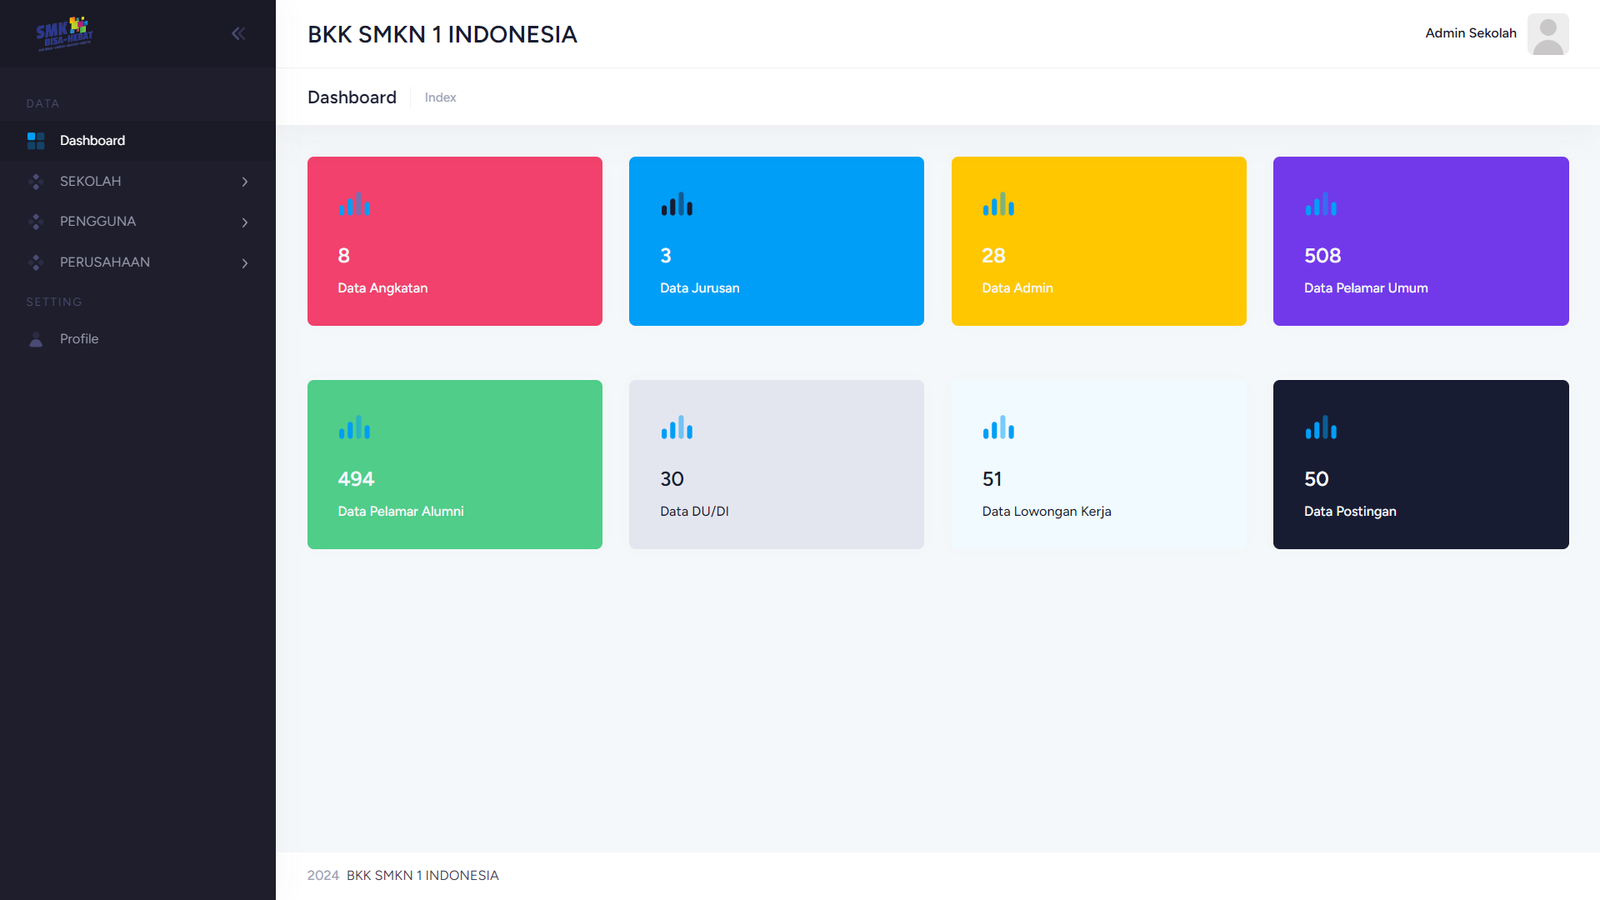Click the bar chart icon on Data Angkatan card

pyautogui.click(x=354, y=206)
